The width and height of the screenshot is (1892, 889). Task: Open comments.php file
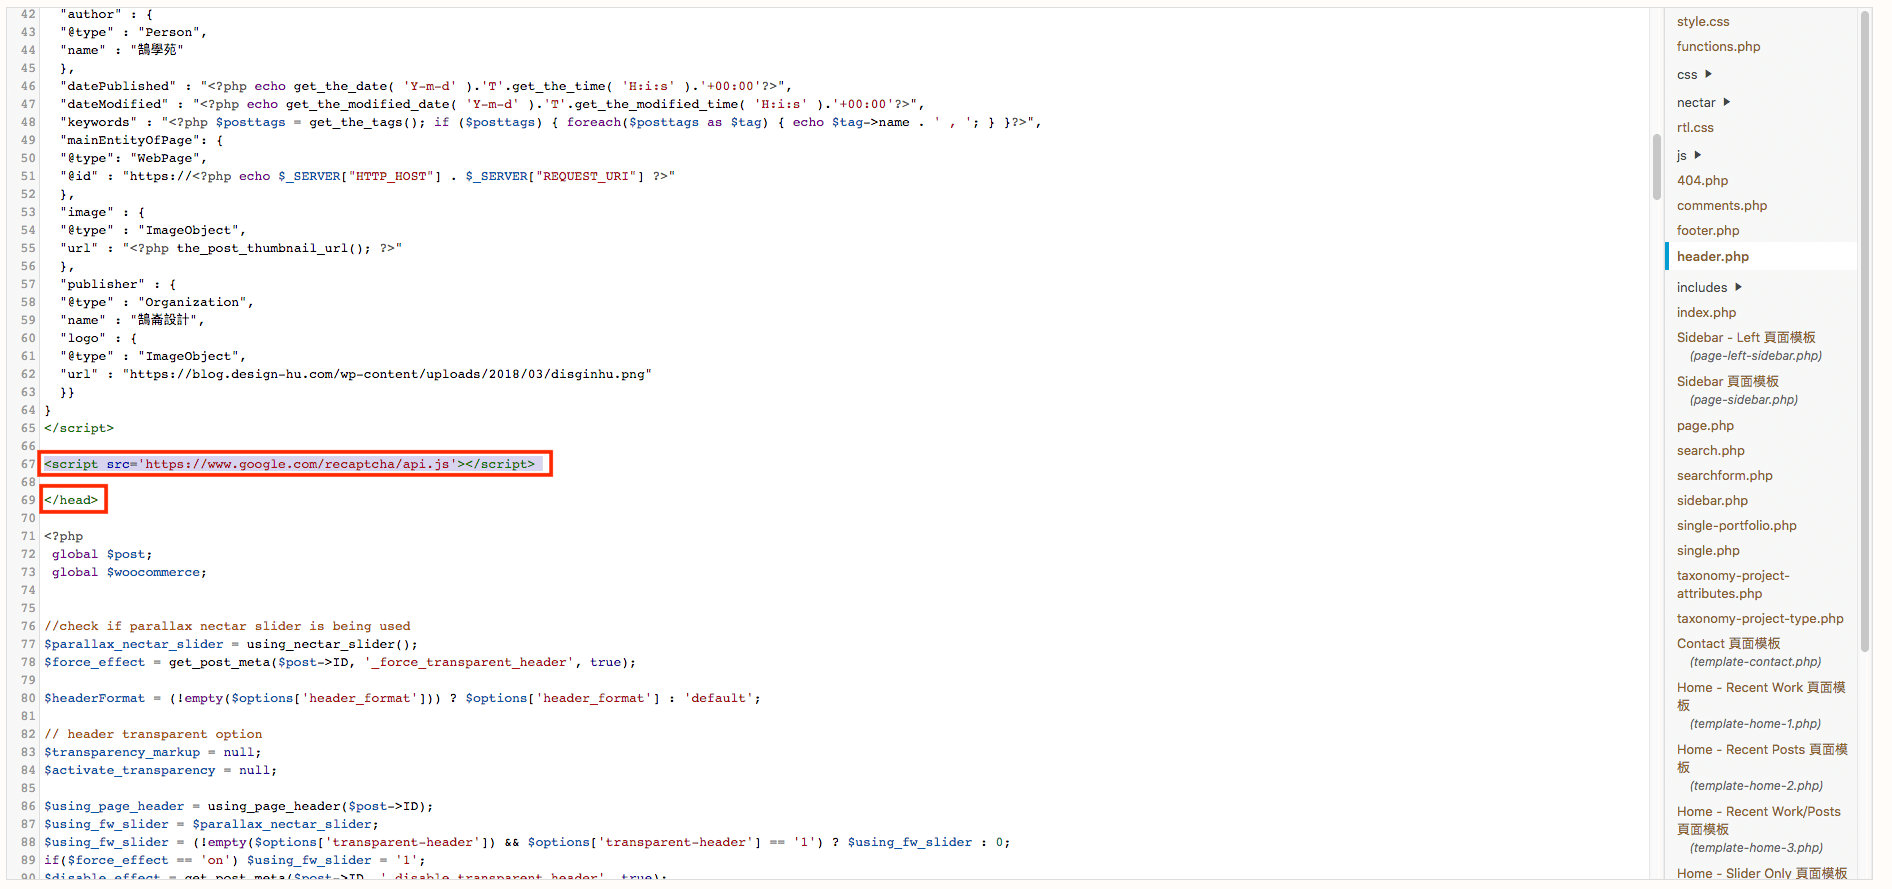[x=1722, y=205]
